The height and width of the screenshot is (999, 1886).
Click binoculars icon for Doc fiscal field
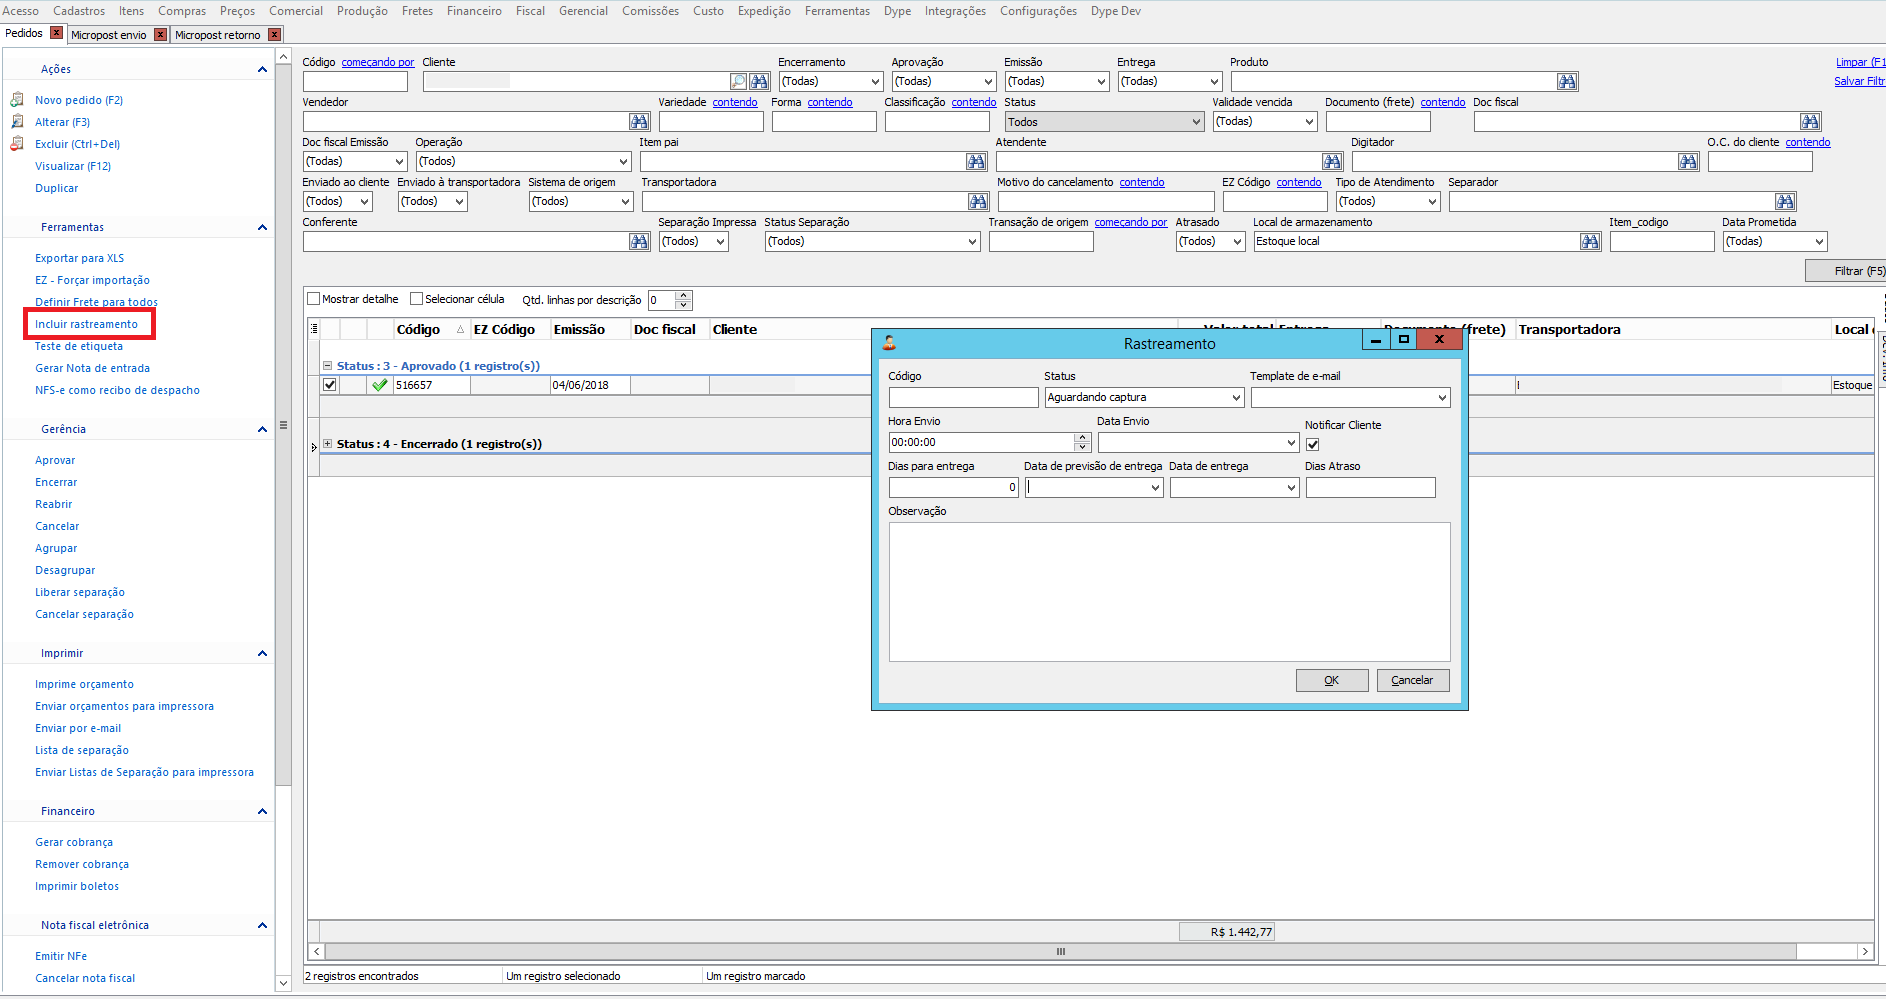(1810, 122)
